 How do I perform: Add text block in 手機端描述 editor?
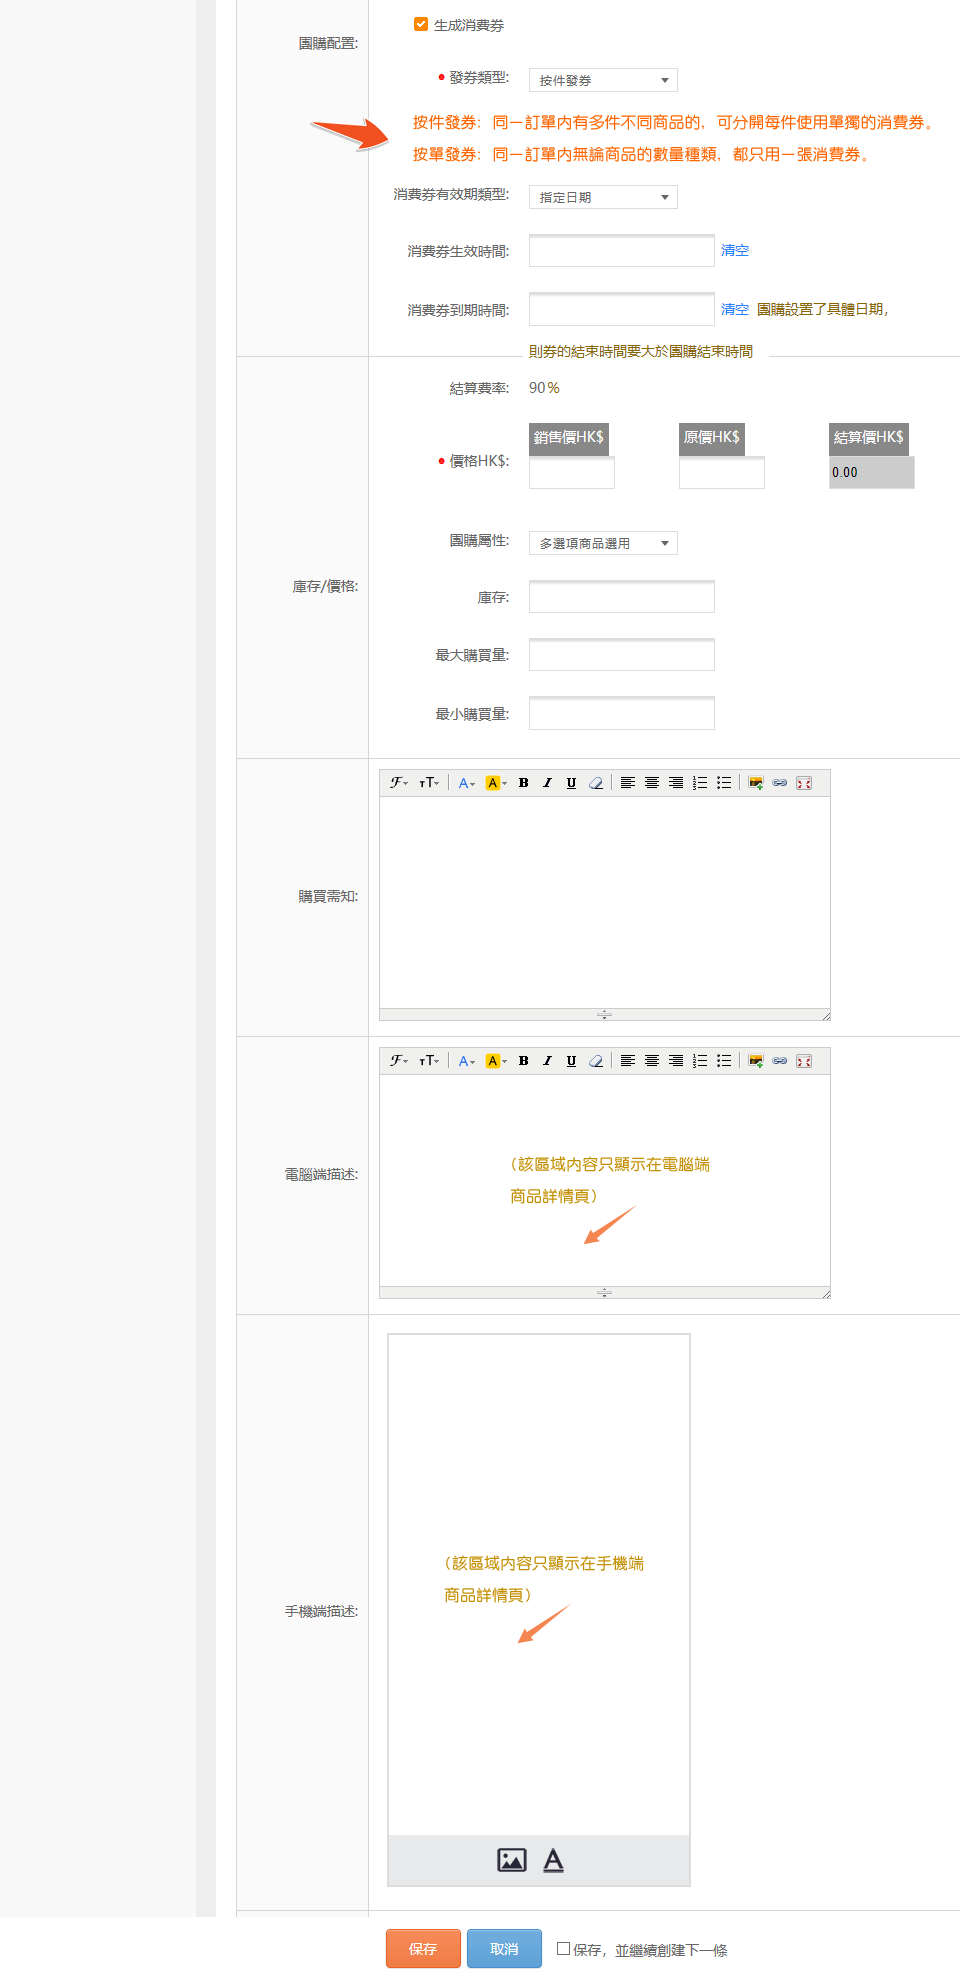point(553,1860)
